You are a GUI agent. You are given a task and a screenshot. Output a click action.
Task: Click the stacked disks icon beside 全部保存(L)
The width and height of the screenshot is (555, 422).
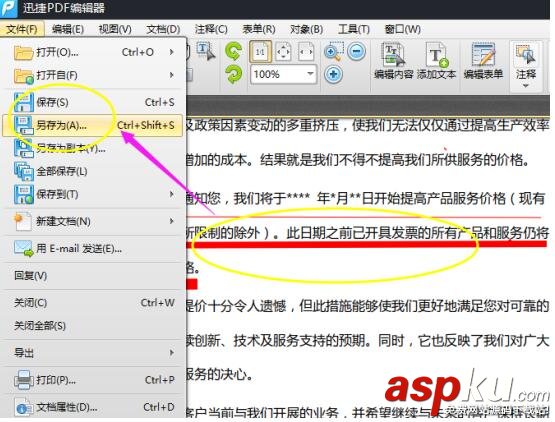(24, 171)
